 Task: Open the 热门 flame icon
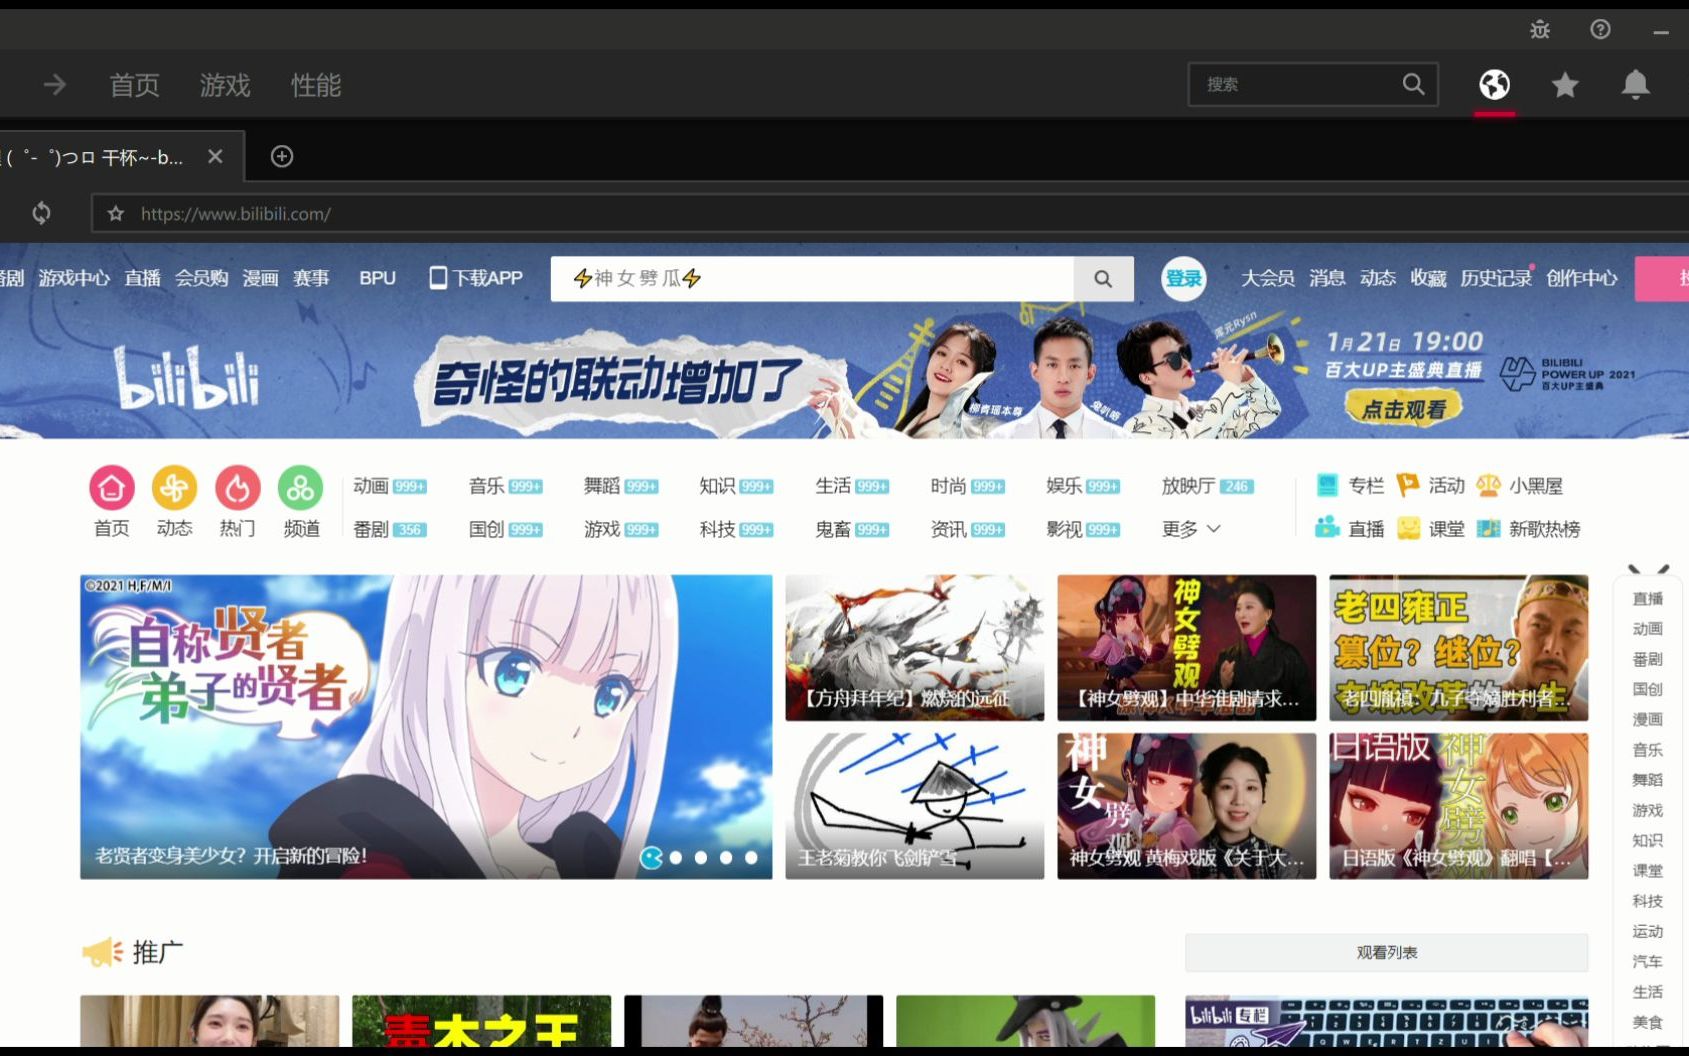237,488
